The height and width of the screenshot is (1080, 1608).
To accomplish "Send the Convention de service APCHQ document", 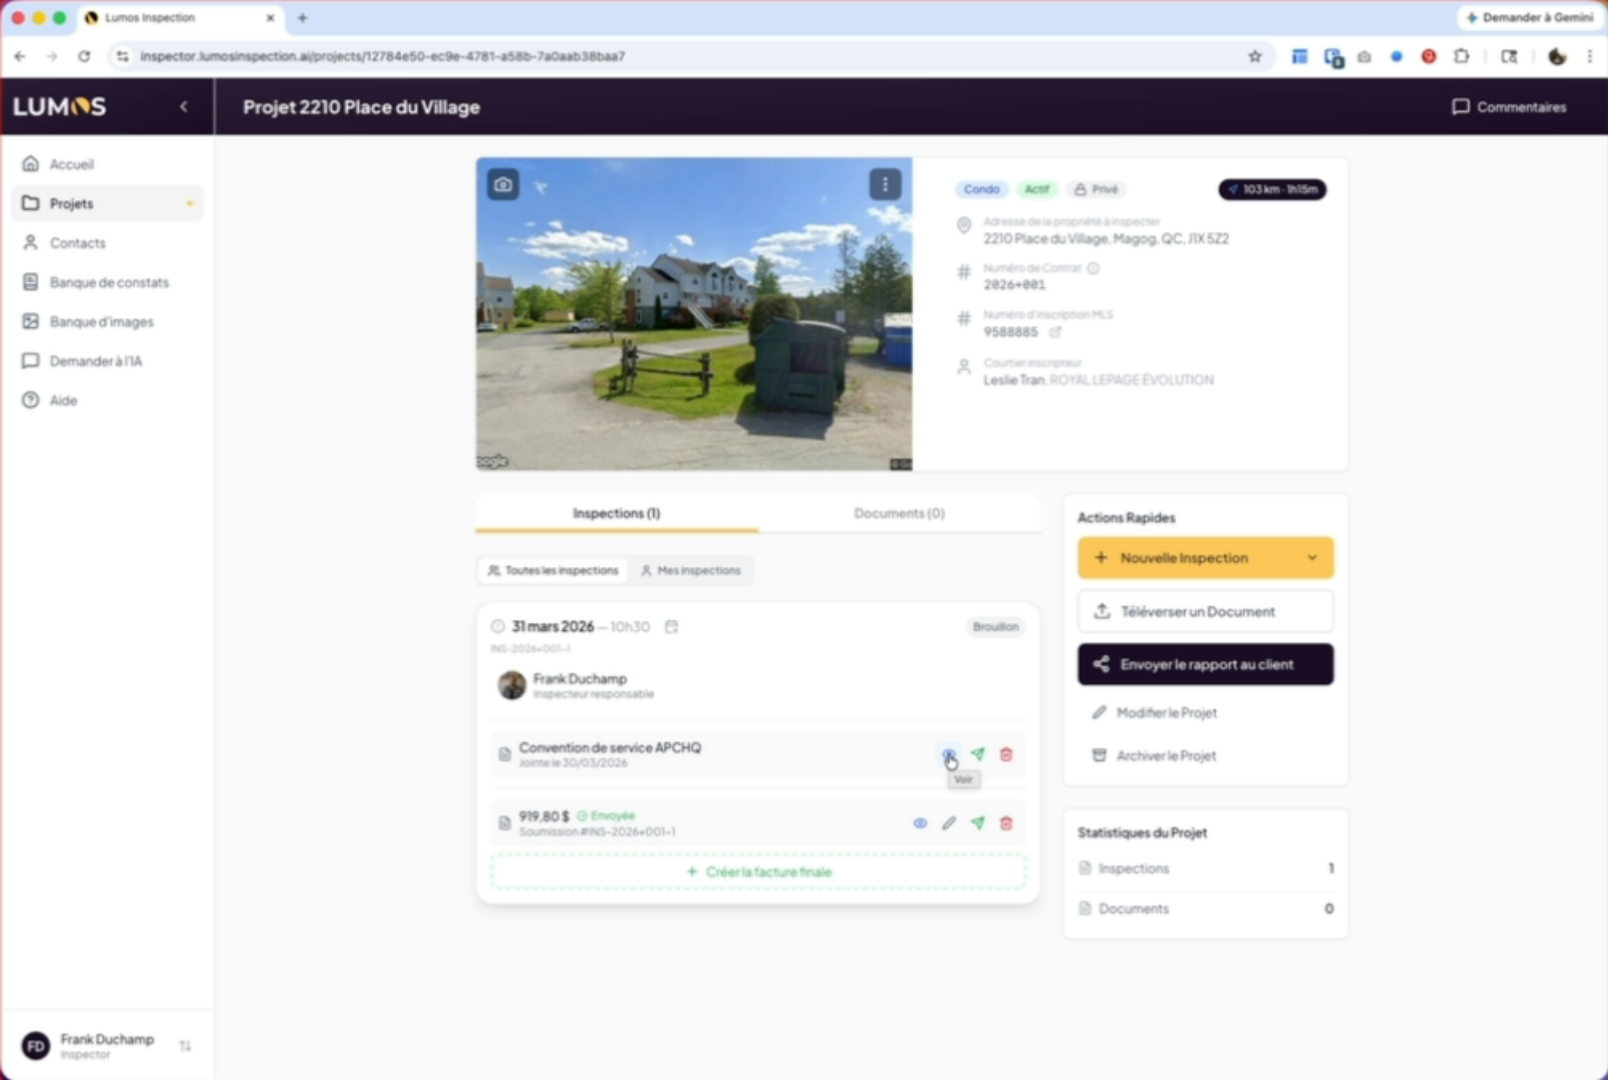I will click(978, 754).
